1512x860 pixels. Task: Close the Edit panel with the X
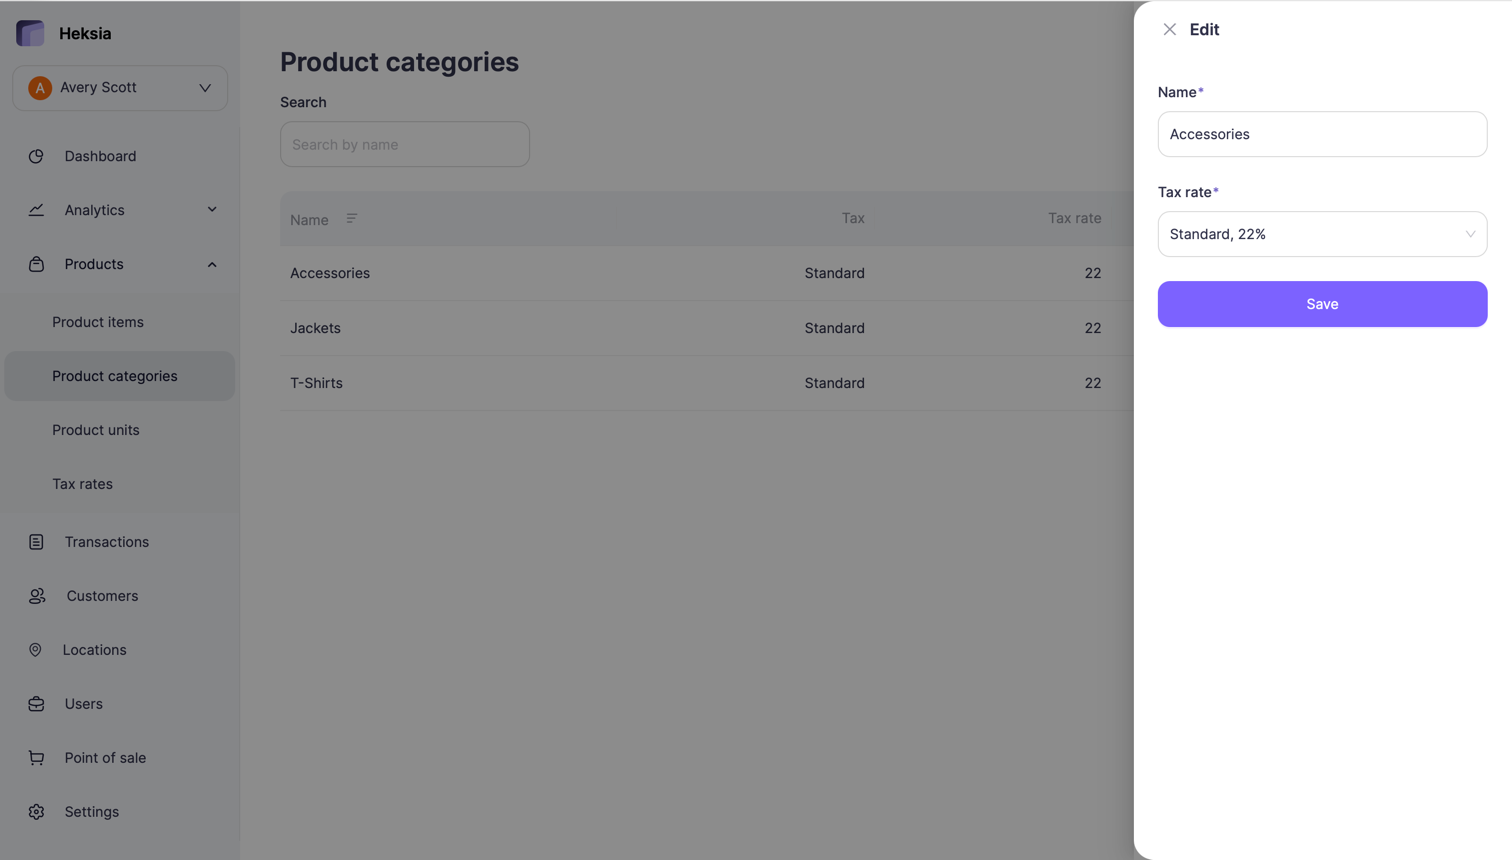(1170, 29)
